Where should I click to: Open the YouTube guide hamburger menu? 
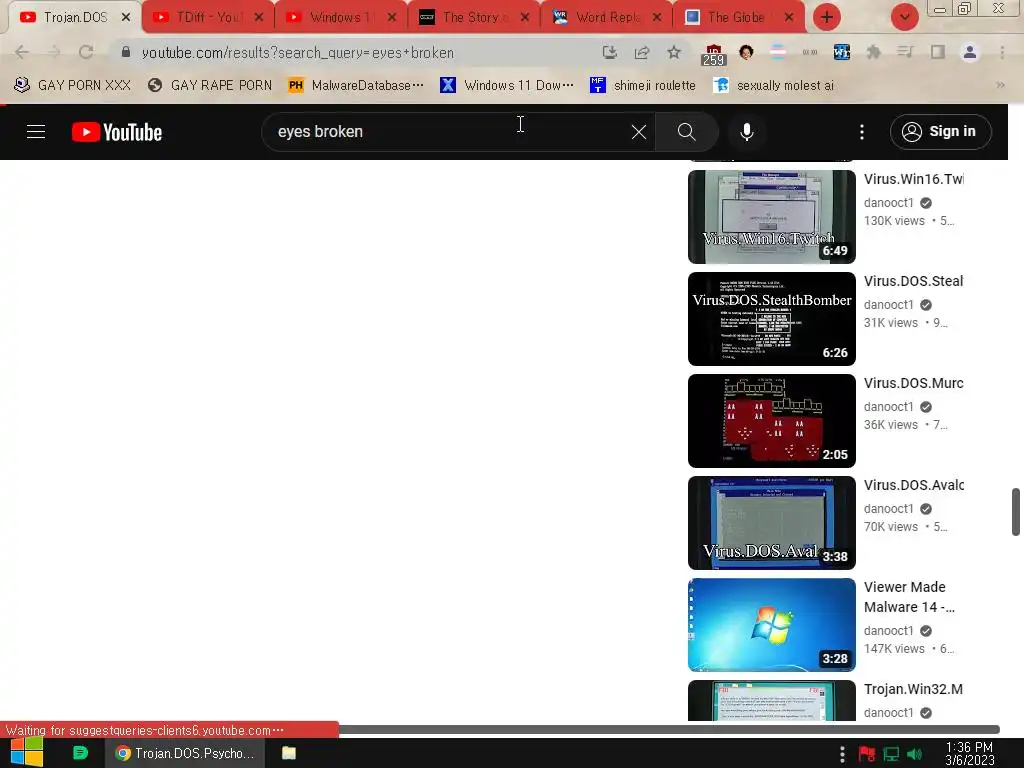36,132
